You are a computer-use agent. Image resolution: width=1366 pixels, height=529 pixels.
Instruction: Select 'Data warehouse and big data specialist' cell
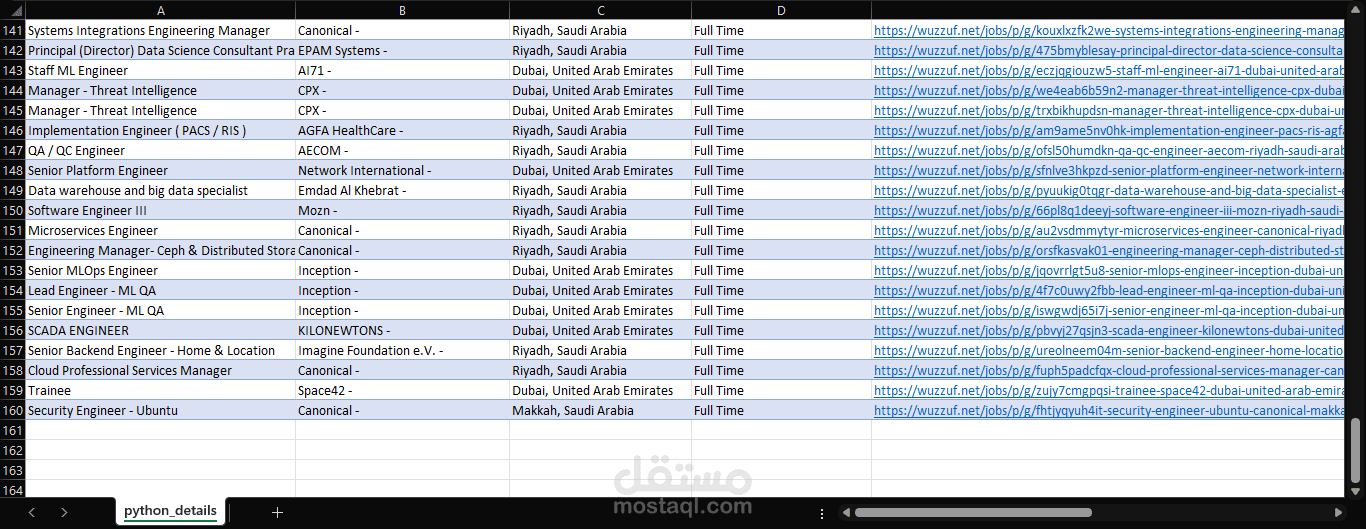click(x=161, y=190)
